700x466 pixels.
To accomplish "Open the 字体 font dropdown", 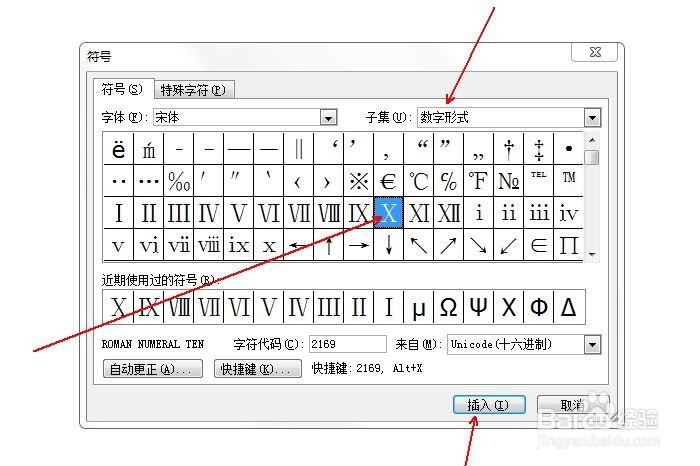I will 328,118.
